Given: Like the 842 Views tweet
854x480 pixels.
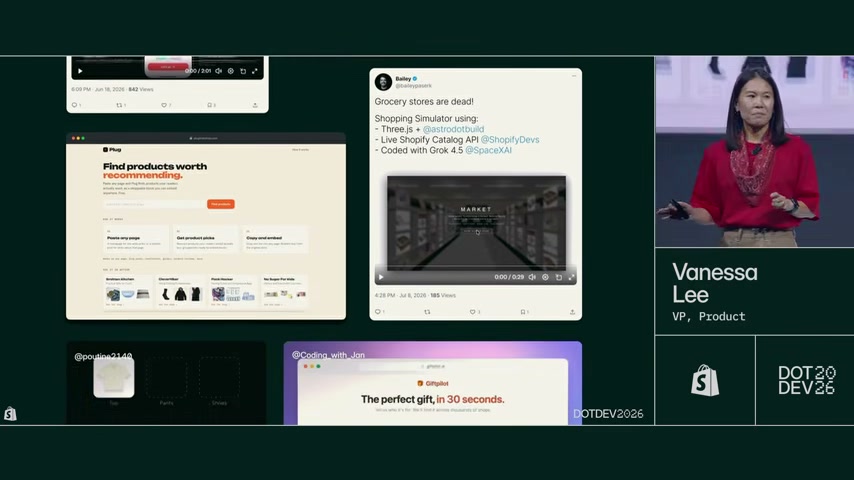Looking at the screenshot, I should click(x=166, y=105).
